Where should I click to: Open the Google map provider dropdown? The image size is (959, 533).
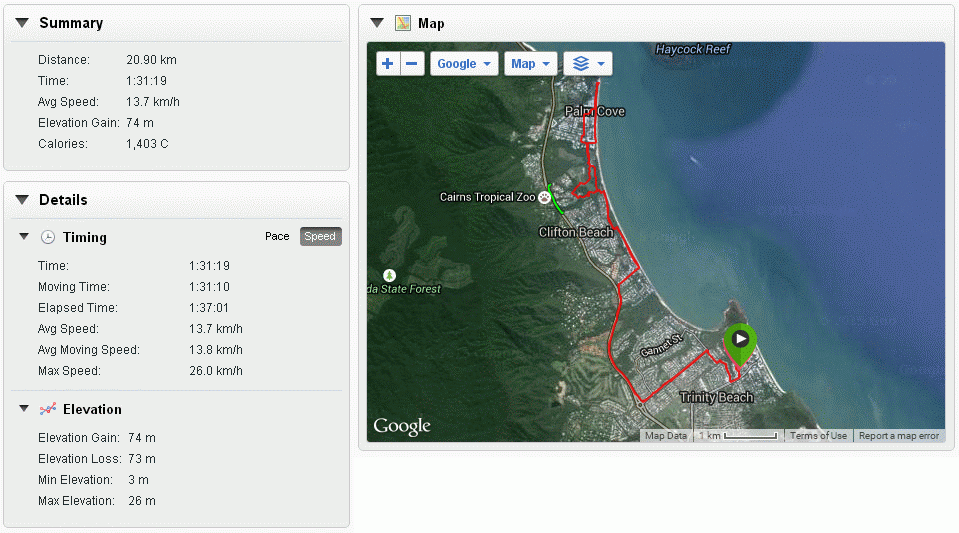click(464, 64)
